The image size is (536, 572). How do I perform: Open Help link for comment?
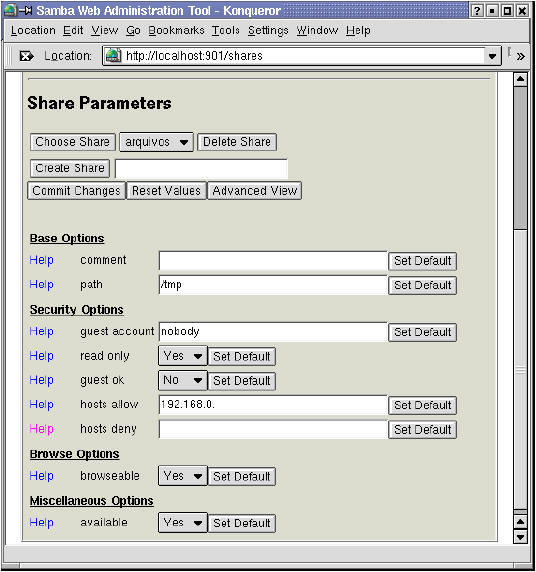click(x=41, y=260)
